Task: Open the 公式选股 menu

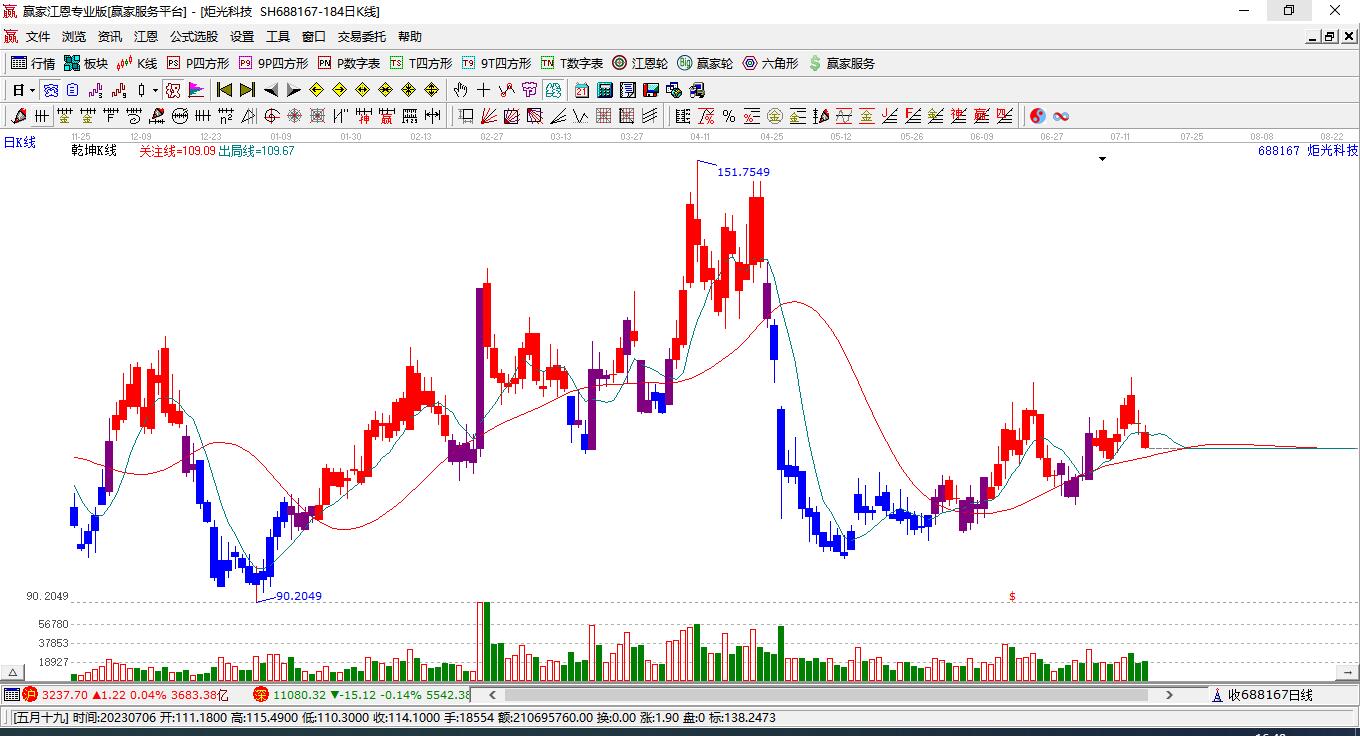Action: point(194,36)
